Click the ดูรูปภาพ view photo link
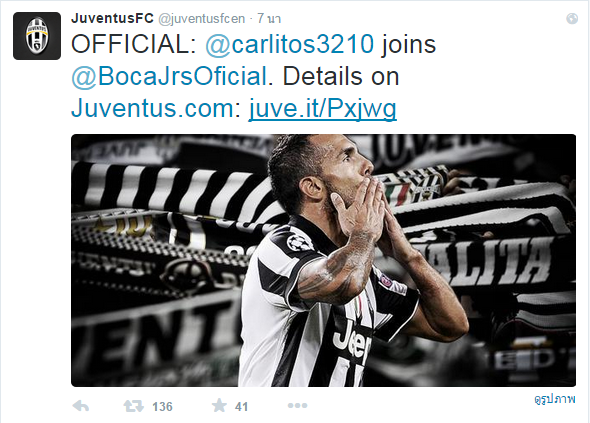 555,399
